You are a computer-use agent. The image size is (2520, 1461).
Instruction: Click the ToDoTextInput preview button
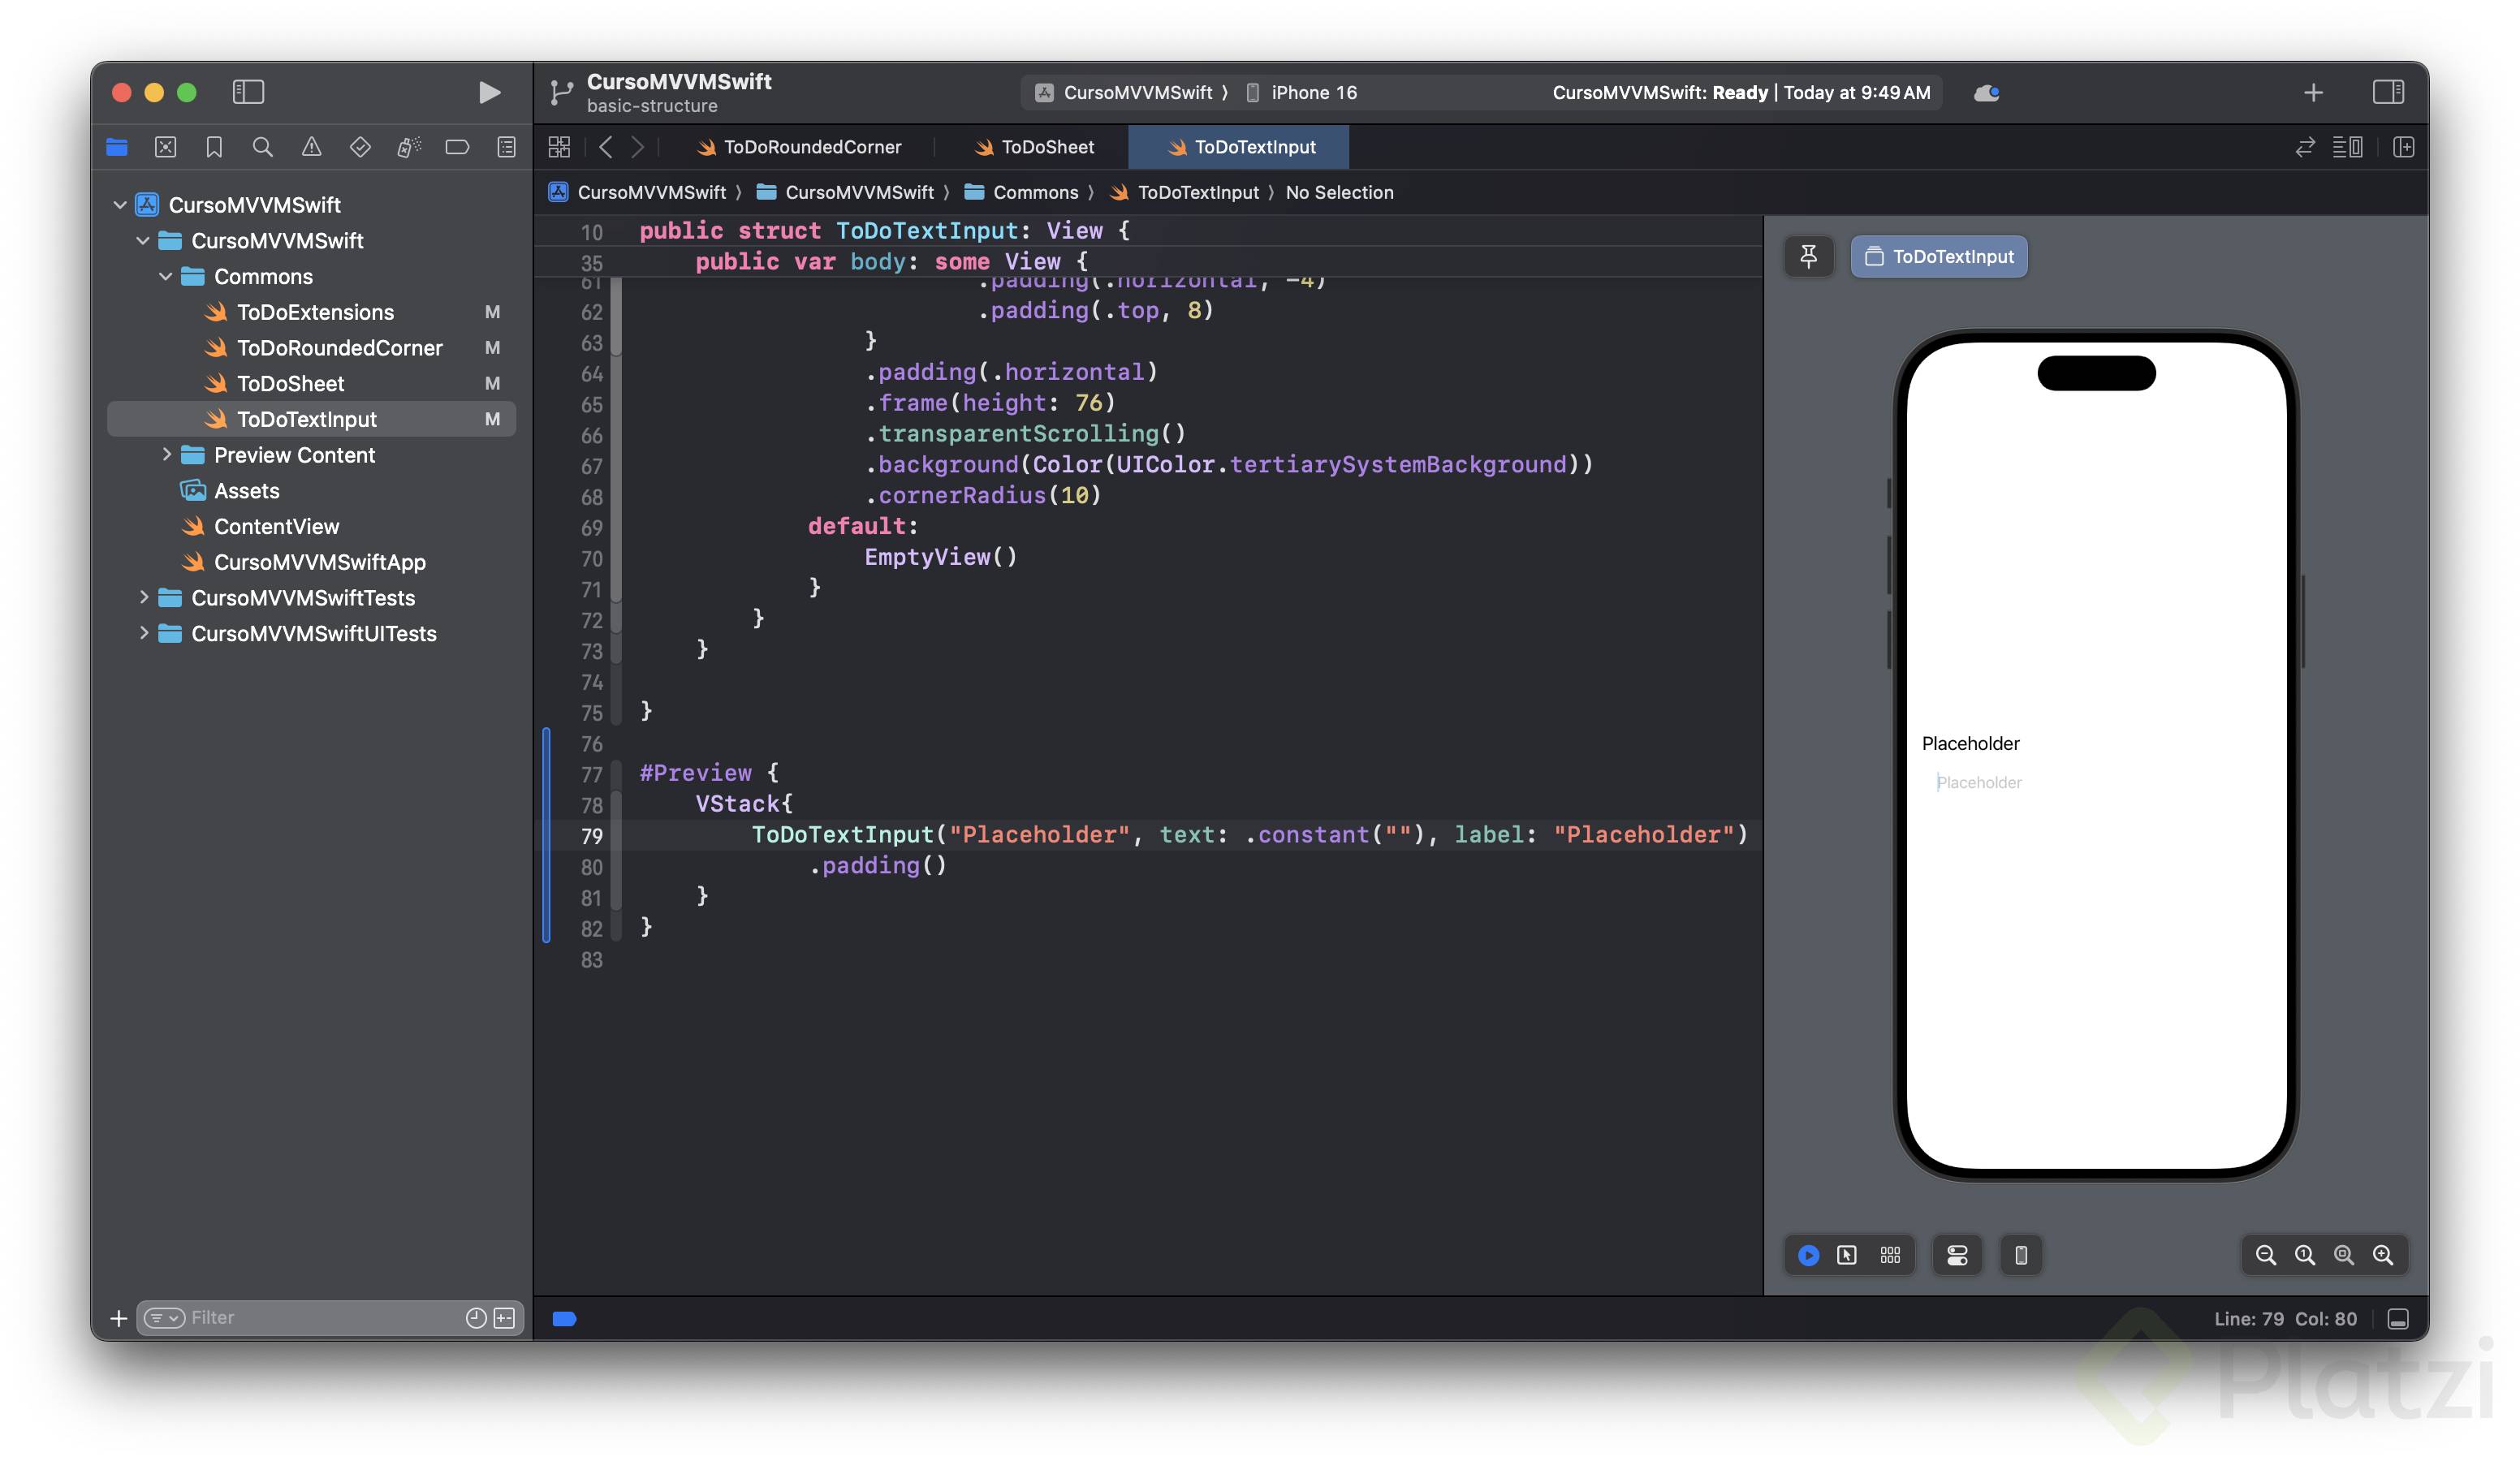tap(1938, 257)
